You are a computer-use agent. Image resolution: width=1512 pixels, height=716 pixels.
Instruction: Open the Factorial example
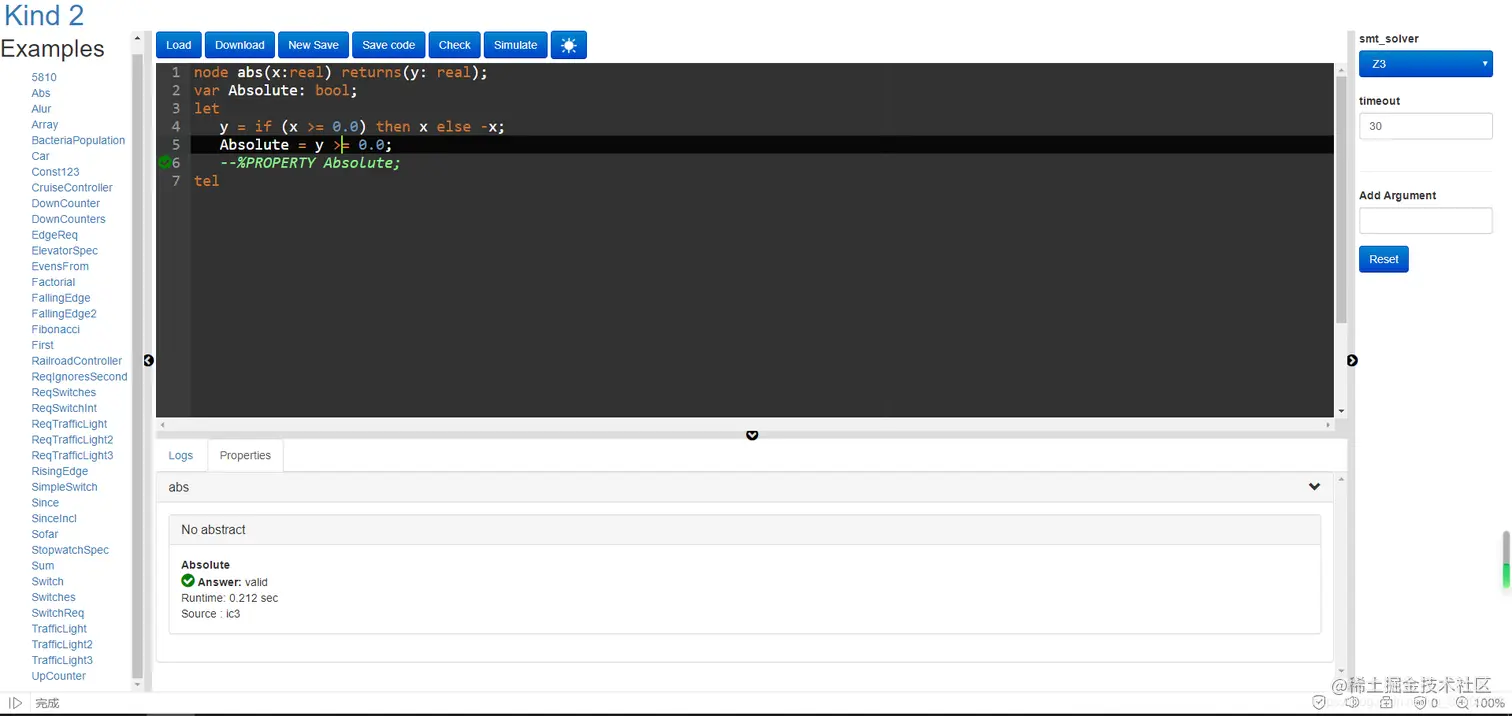(54, 282)
